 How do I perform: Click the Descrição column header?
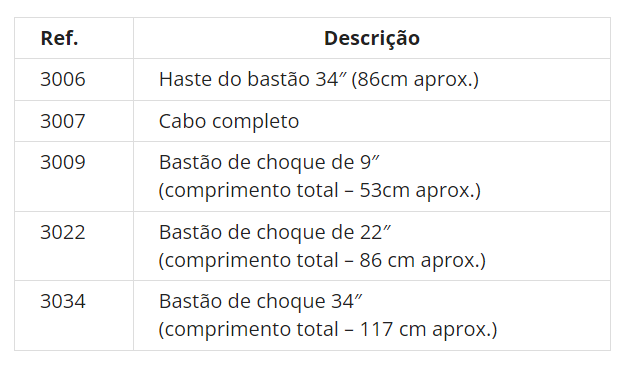click(372, 38)
